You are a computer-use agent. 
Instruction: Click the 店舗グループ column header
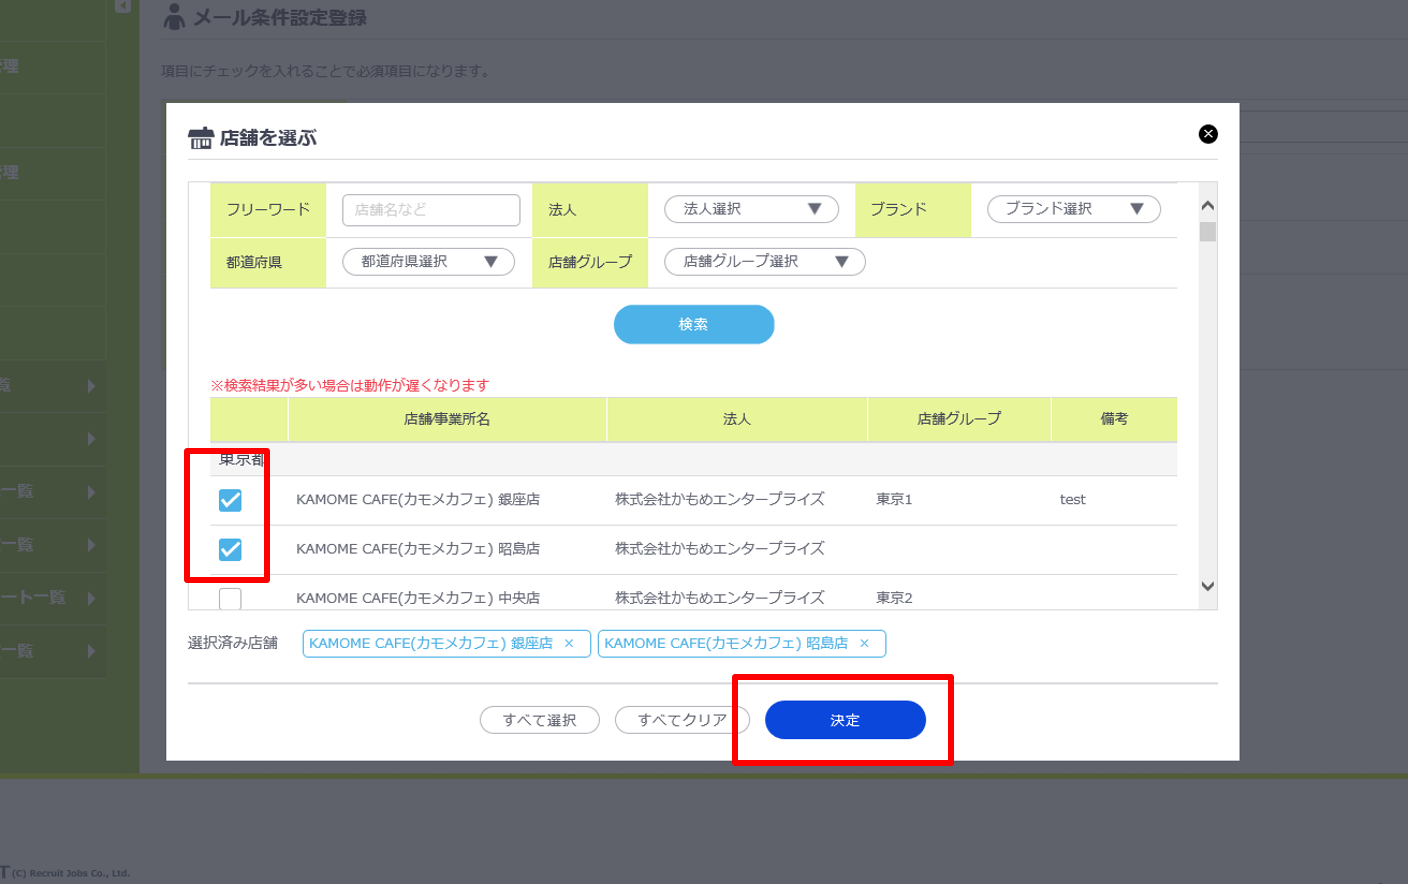[x=958, y=419]
